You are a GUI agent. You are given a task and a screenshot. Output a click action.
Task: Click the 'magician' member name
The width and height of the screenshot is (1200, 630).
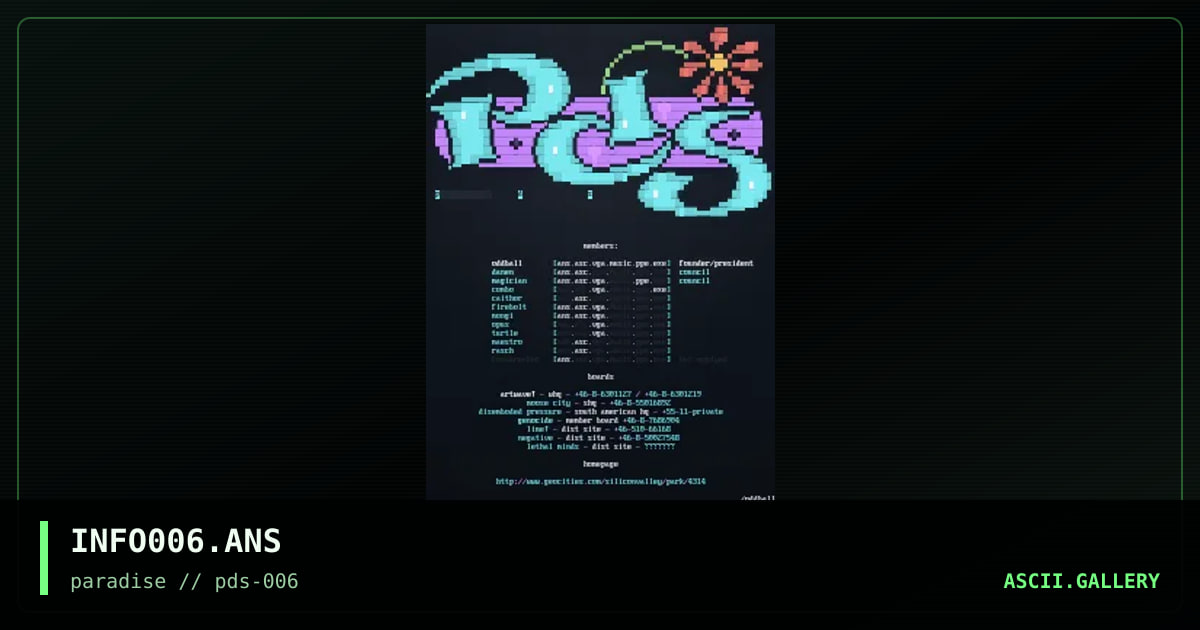(x=508, y=281)
